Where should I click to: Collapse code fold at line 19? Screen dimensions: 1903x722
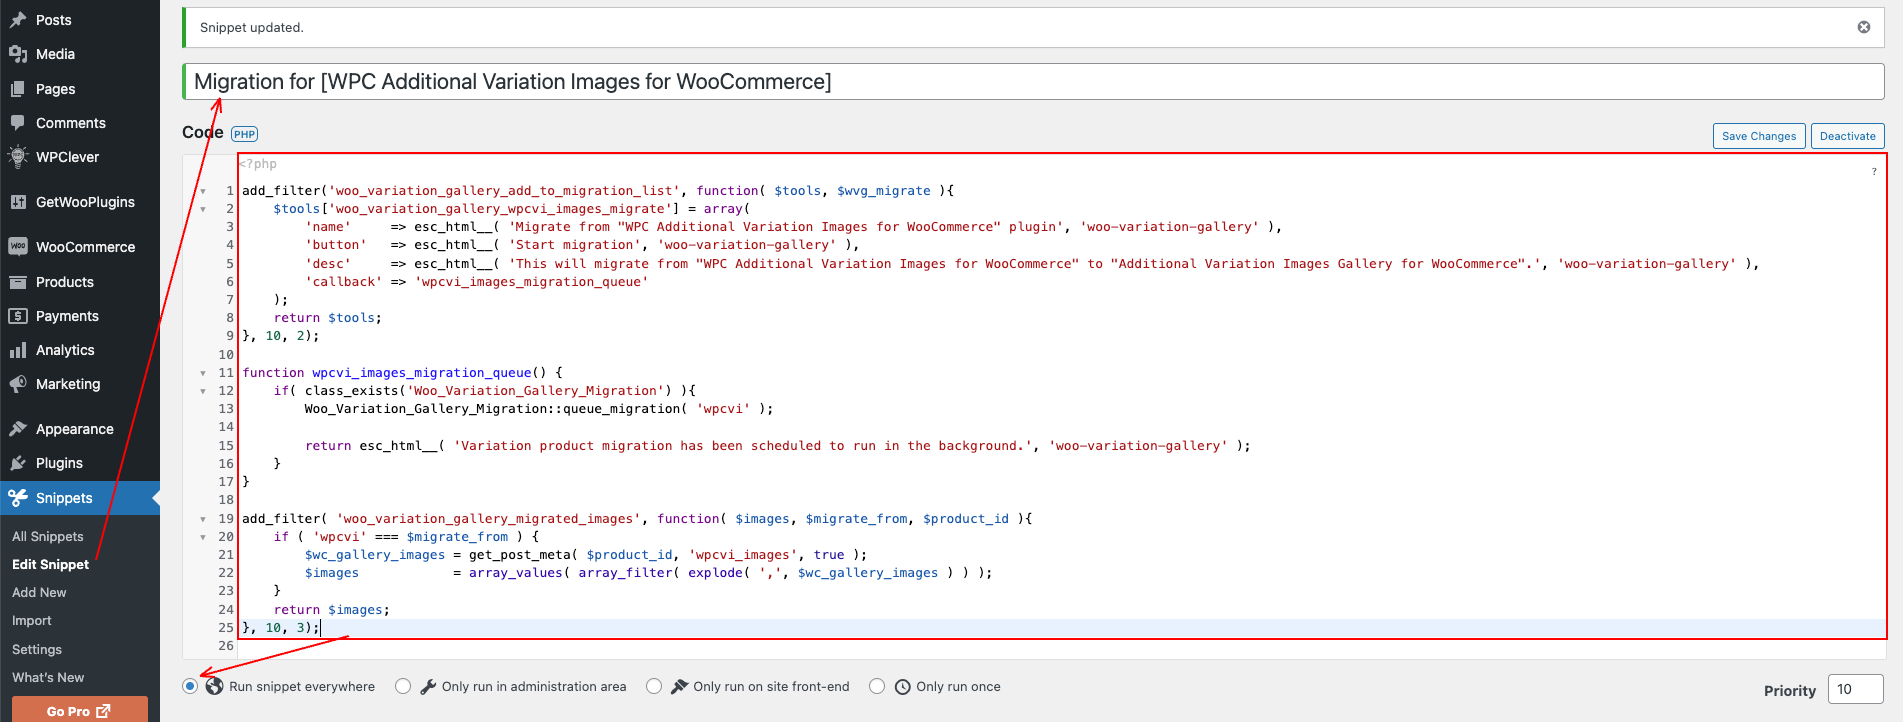click(x=203, y=519)
